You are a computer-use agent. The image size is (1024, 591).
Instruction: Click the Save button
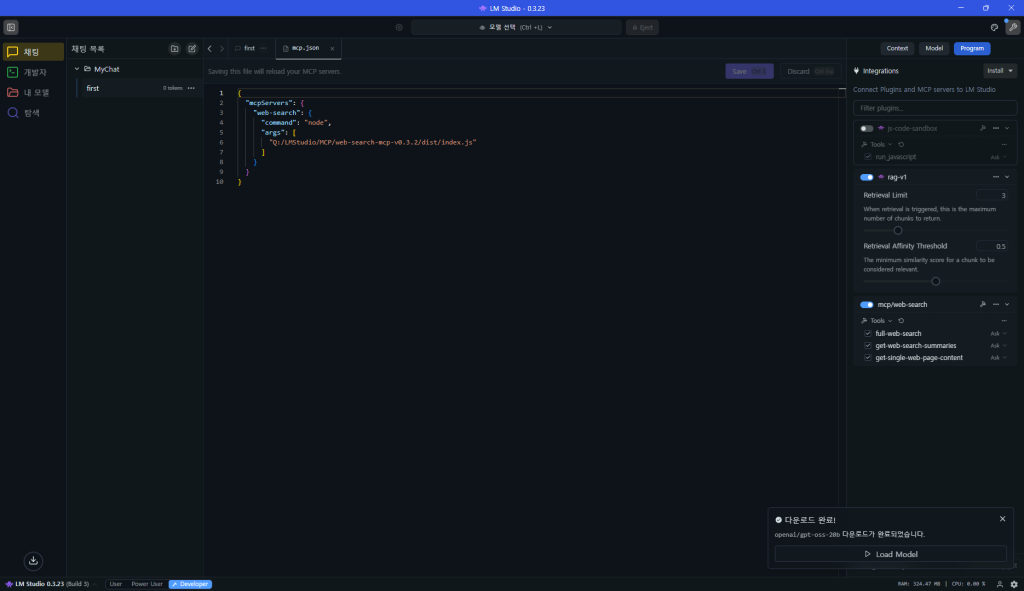749,71
